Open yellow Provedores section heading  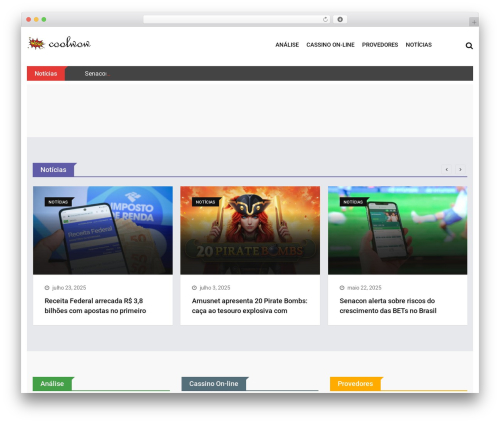[x=355, y=384]
